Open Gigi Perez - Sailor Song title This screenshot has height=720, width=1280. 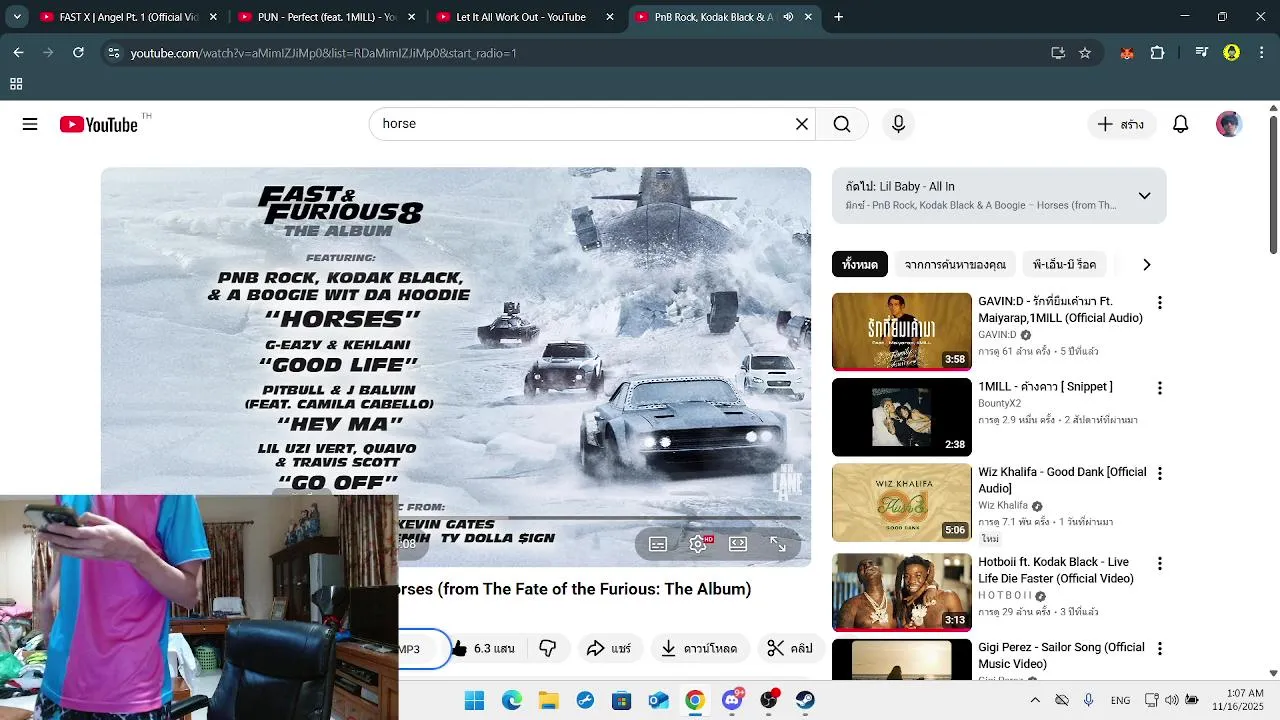tap(1061, 656)
